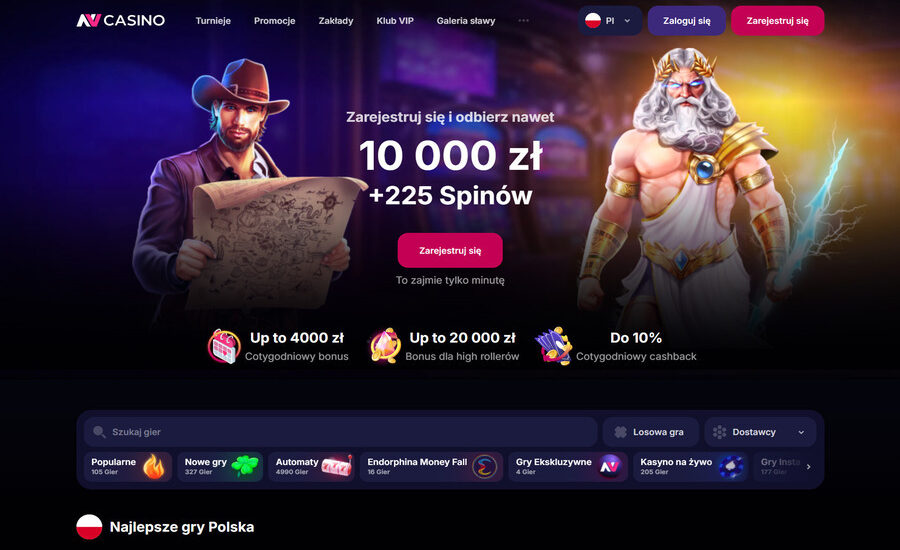Click the search magnifier icon
Image resolution: width=900 pixels, height=550 pixels.
99,432
